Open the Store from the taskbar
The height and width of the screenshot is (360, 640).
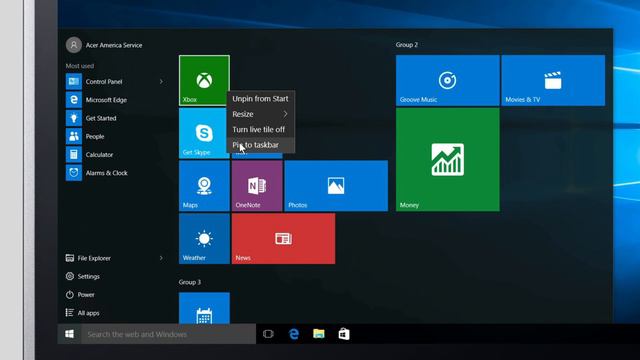click(344, 334)
